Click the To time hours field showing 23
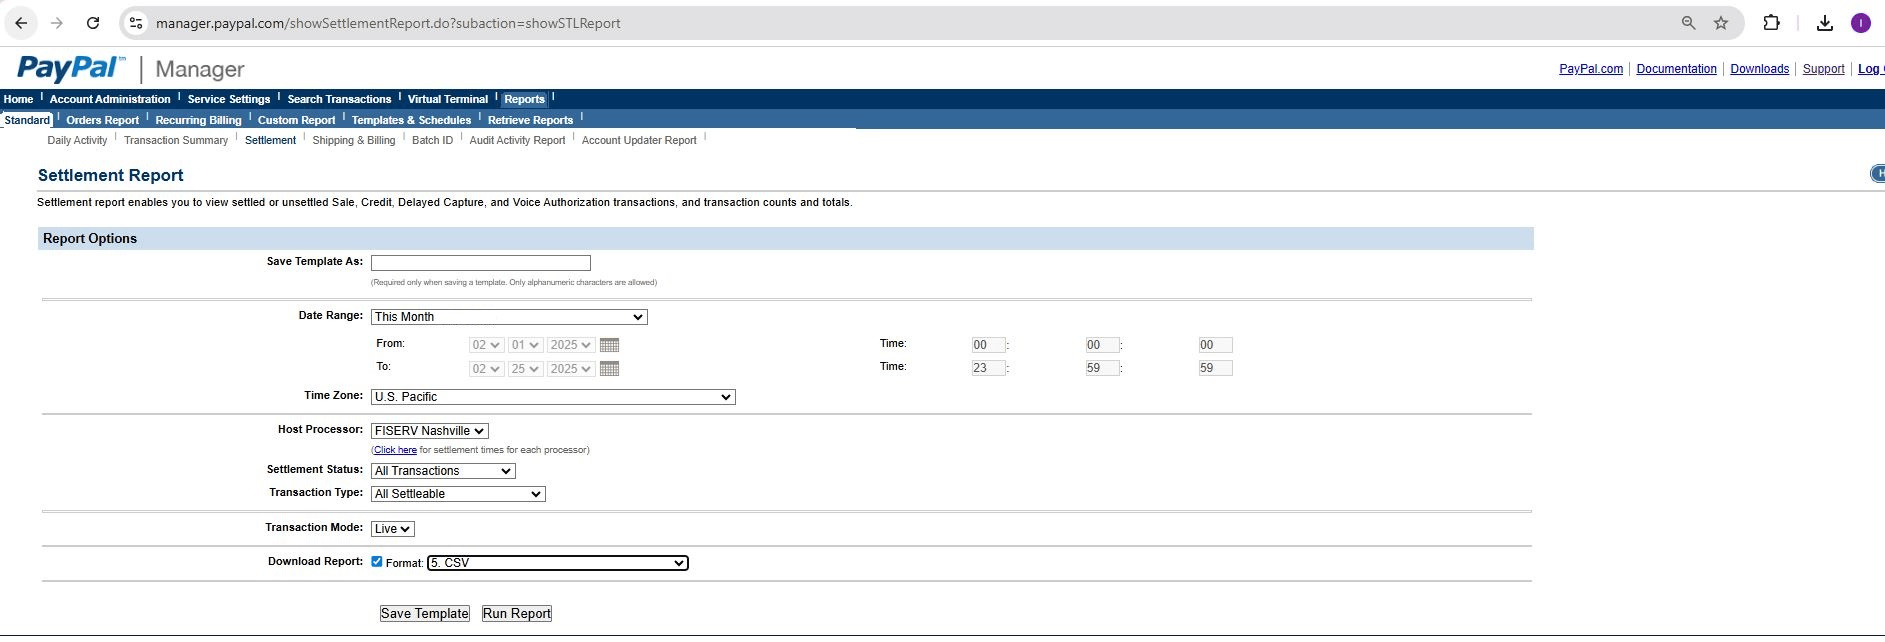Viewport: 1885px width, 642px height. click(x=988, y=368)
